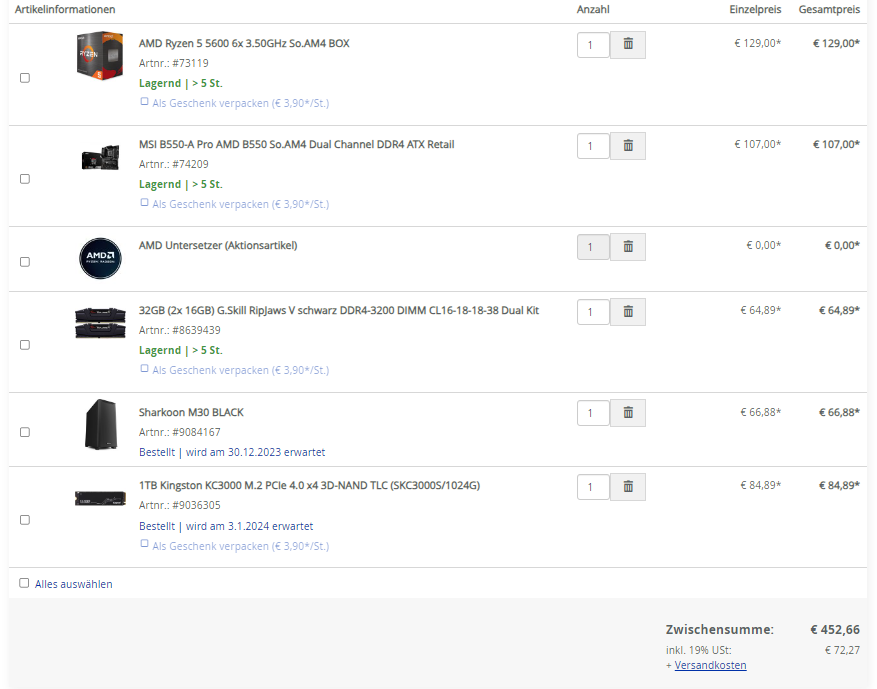This screenshot has width=877, height=689.
Task: Click the Sharkoon case thumbnail
Action: point(101,424)
